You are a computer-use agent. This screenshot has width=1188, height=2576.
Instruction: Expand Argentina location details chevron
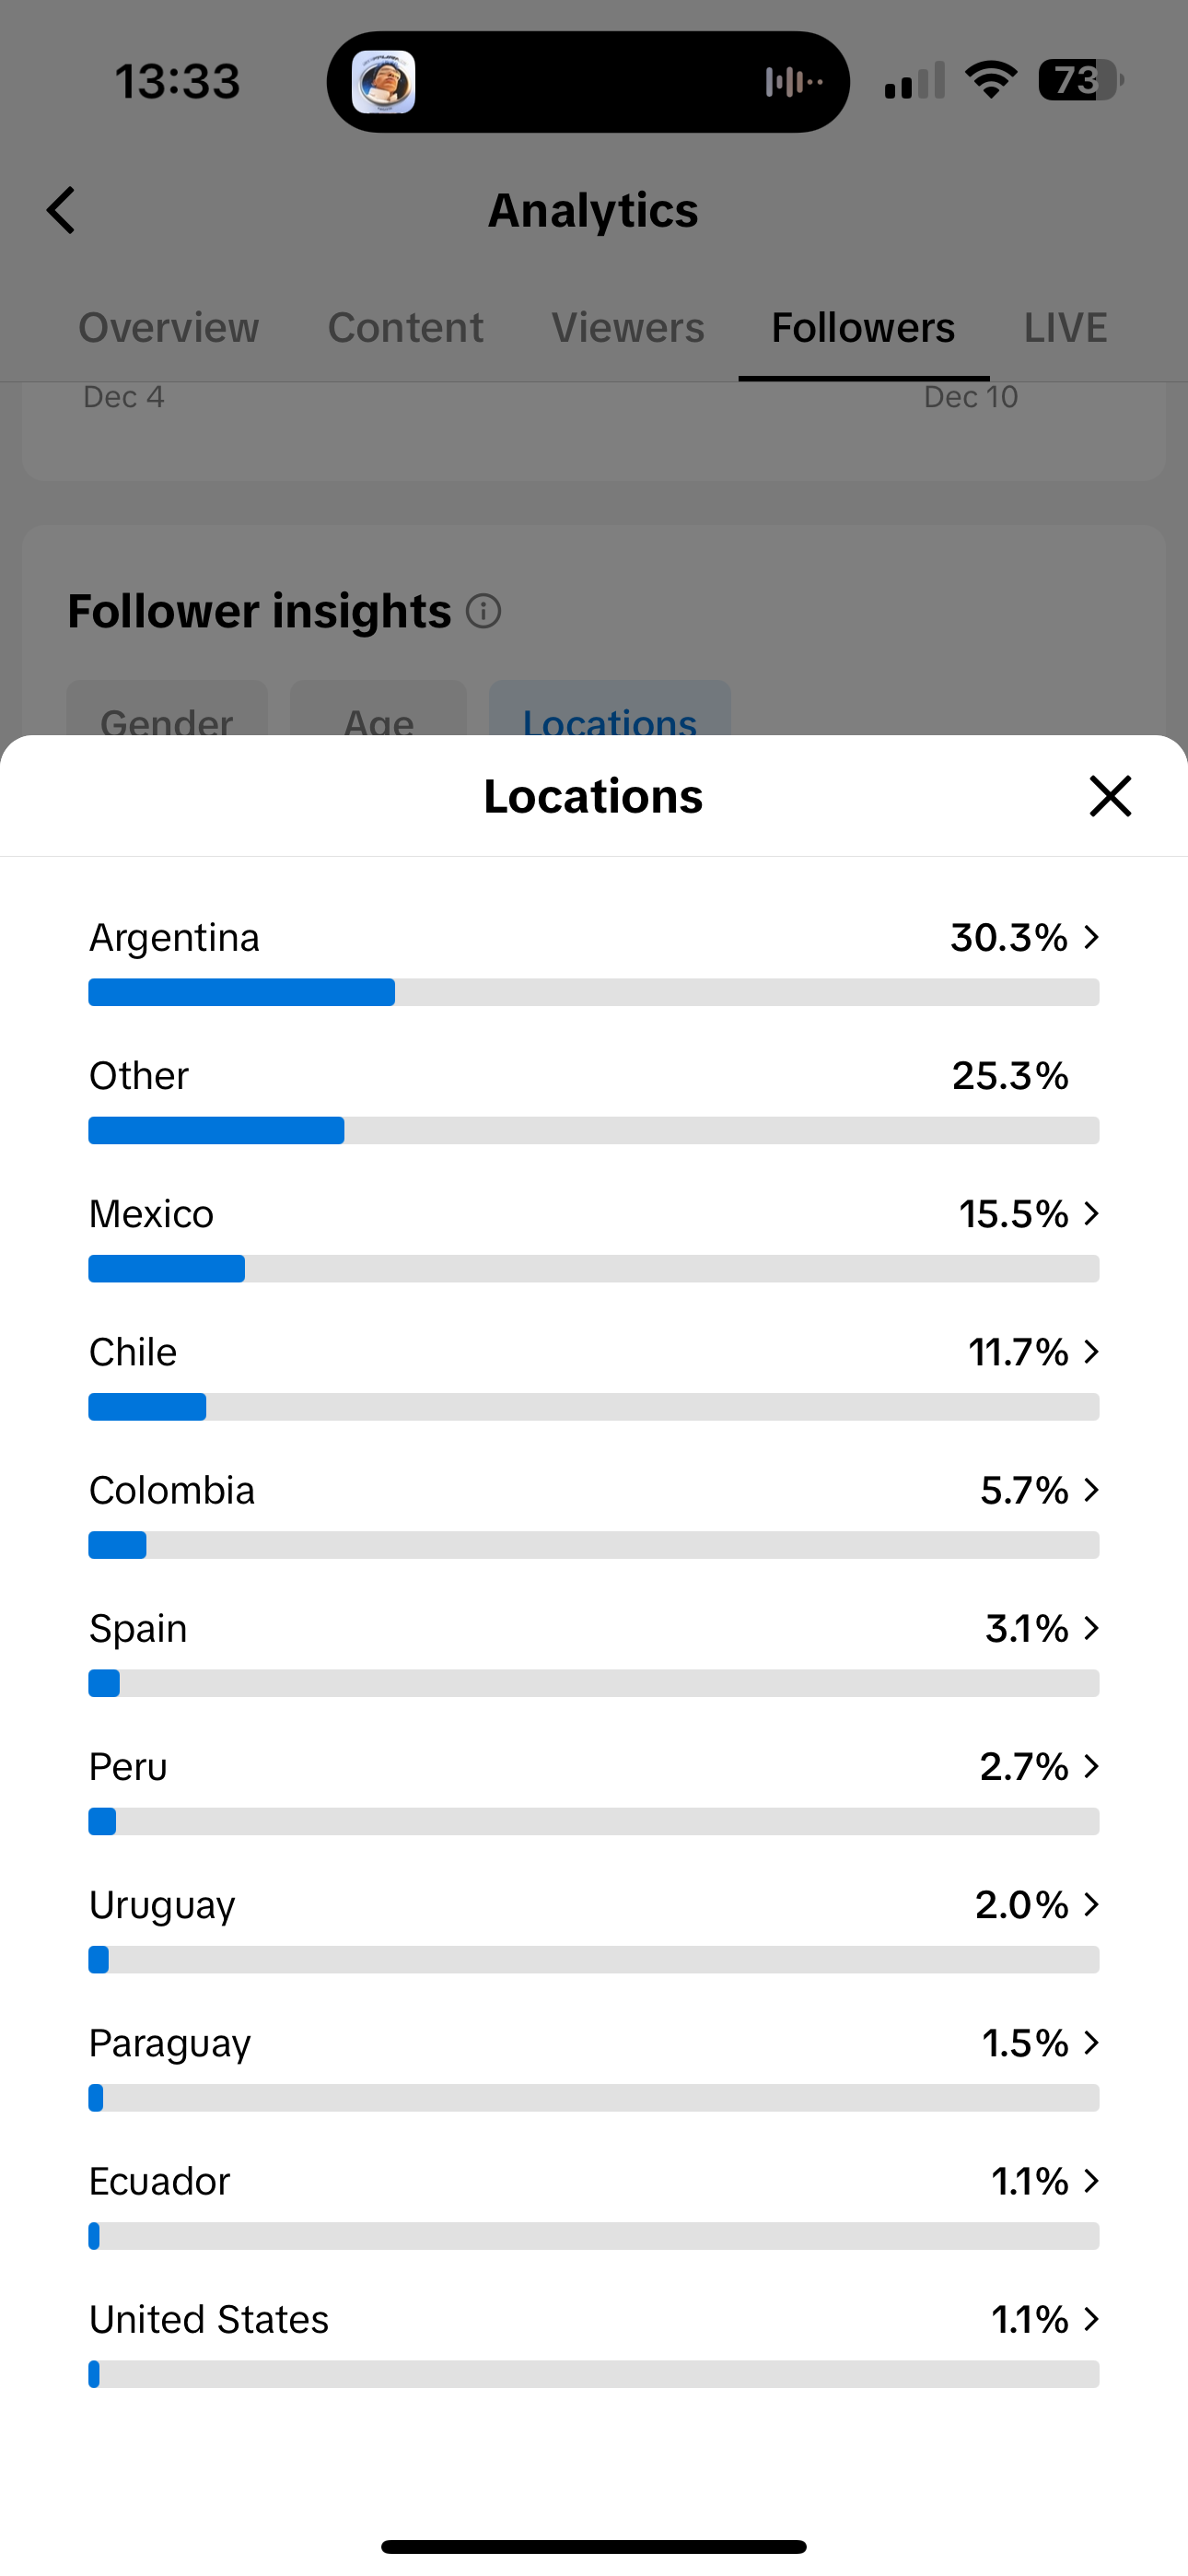coord(1092,937)
